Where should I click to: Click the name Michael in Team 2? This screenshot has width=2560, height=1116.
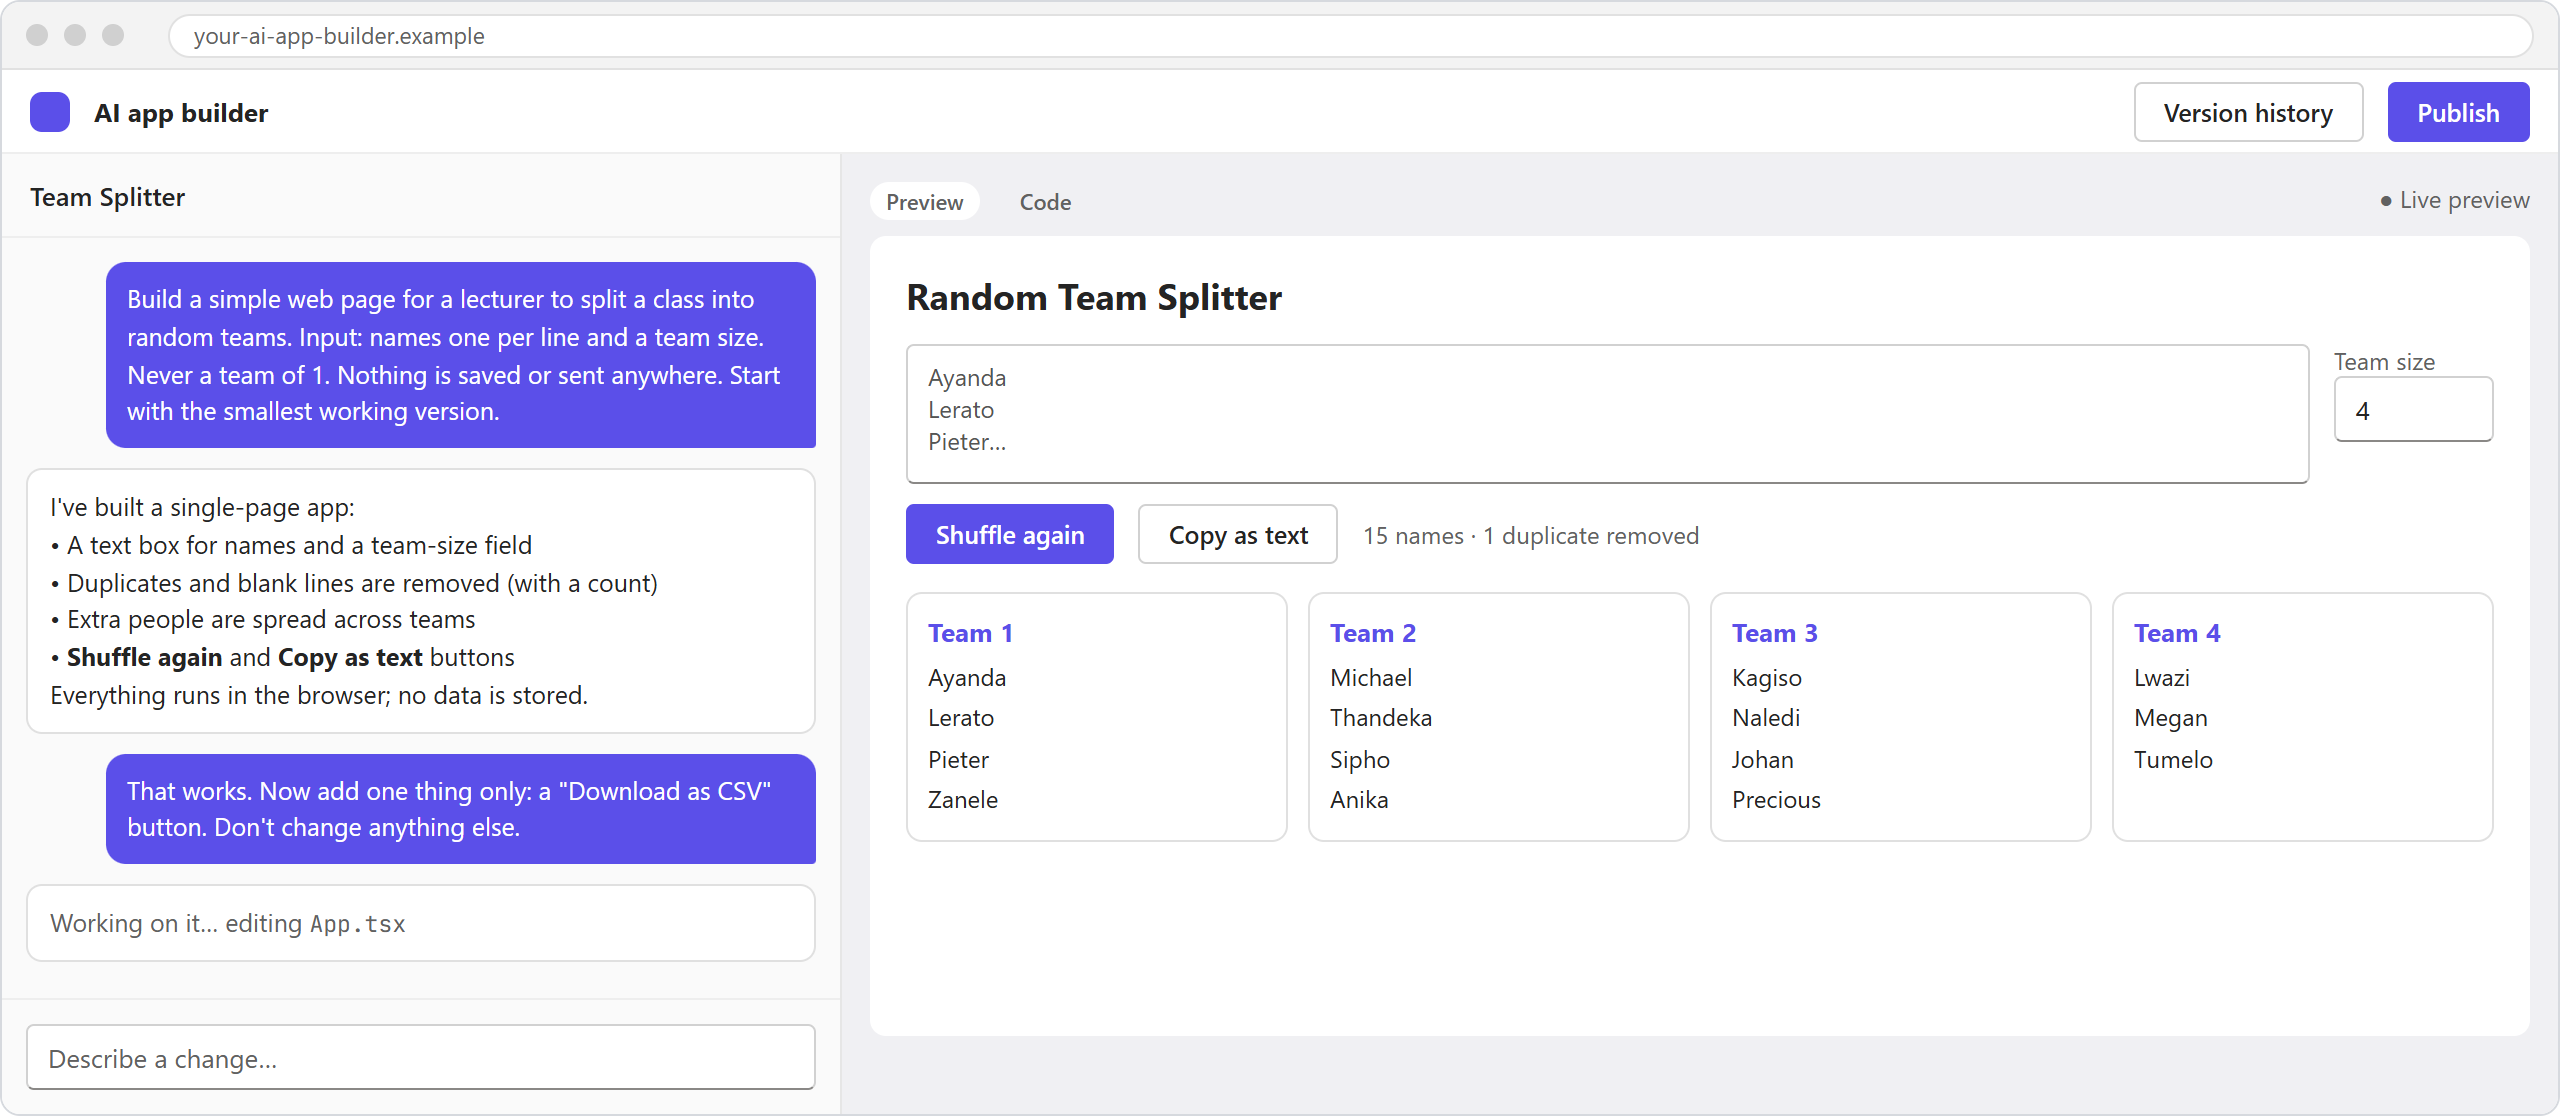click(1371, 678)
